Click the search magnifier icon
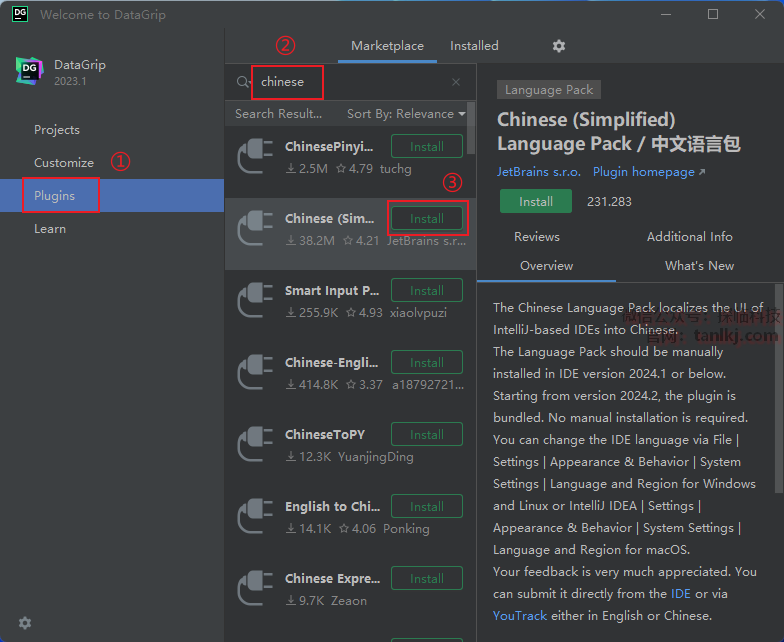Screen dimensions: 784x642 click(243, 82)
